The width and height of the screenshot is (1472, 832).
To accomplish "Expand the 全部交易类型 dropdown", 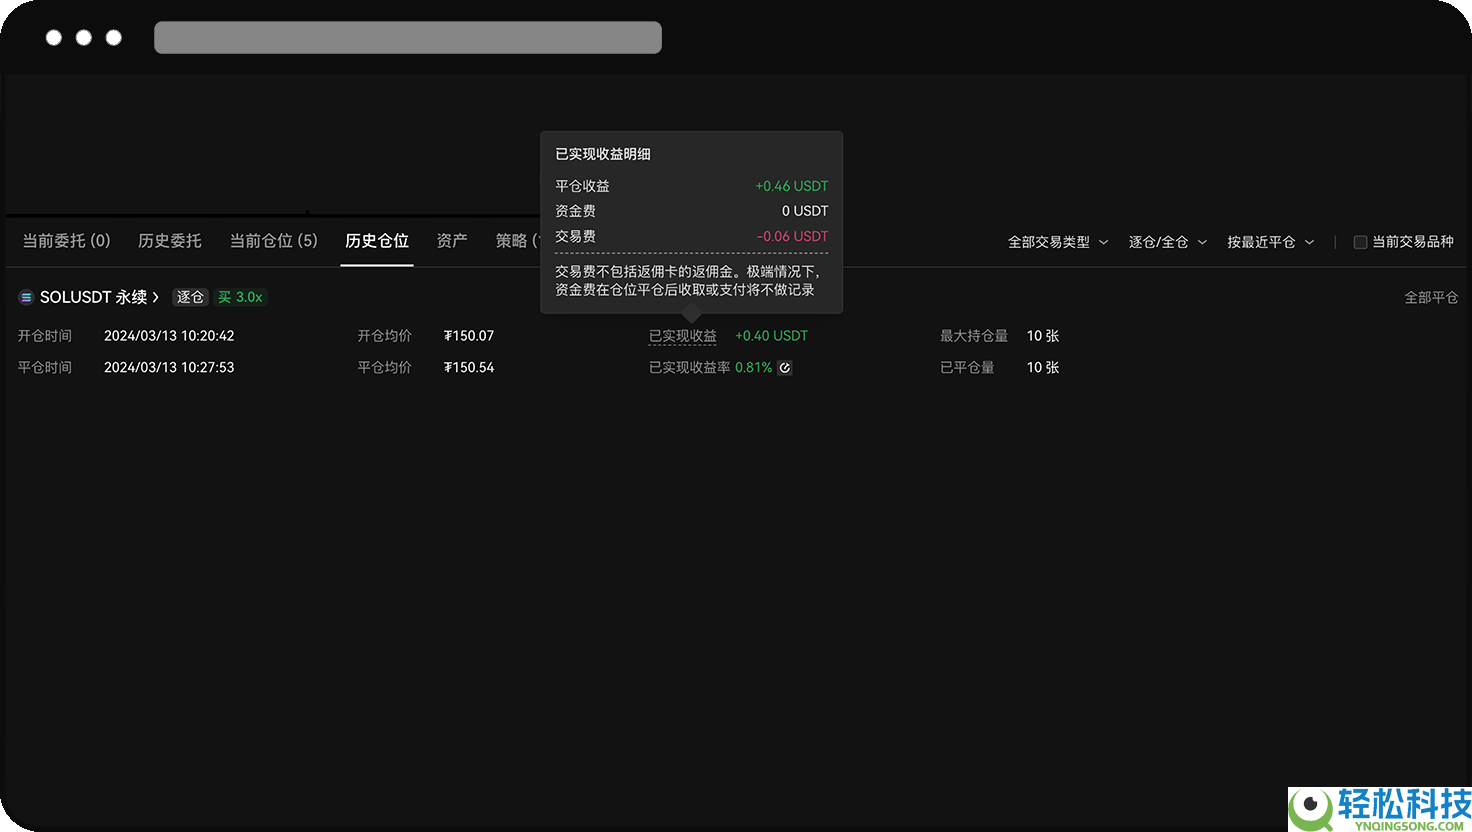I will 1058,242.
